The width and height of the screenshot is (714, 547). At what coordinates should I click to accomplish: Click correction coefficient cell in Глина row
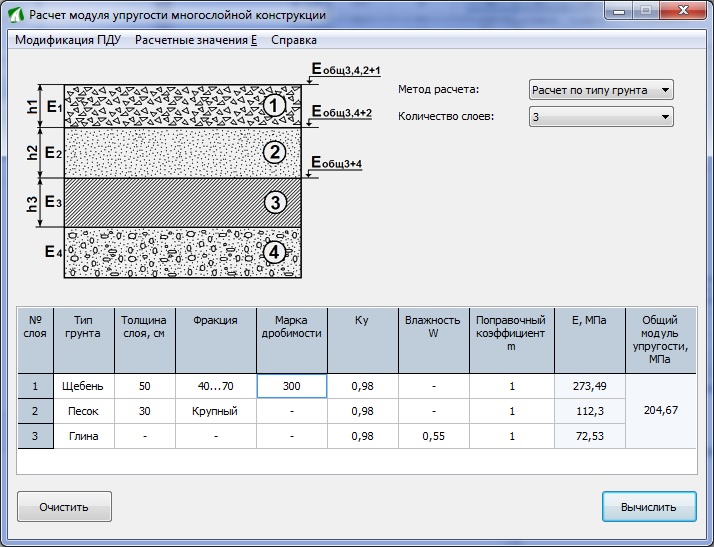coord(512,436)
